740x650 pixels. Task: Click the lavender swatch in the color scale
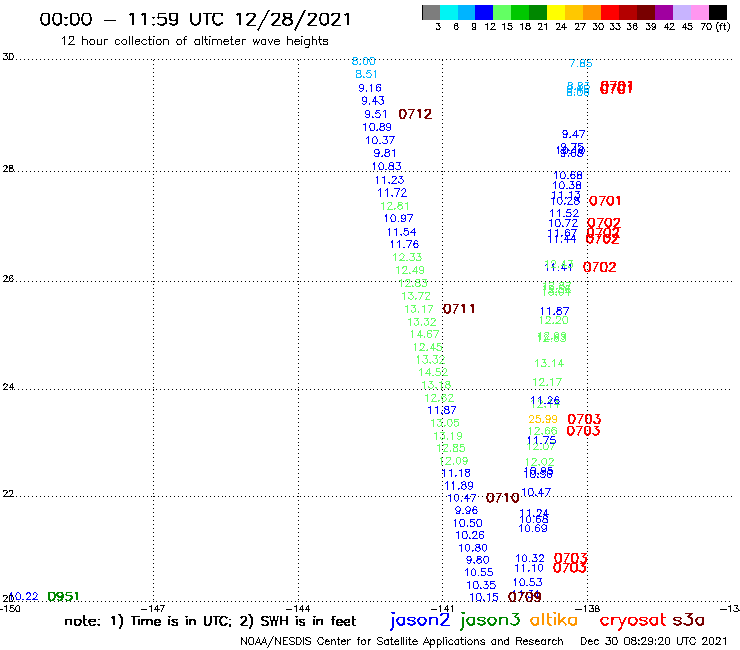tap(682, 12)
